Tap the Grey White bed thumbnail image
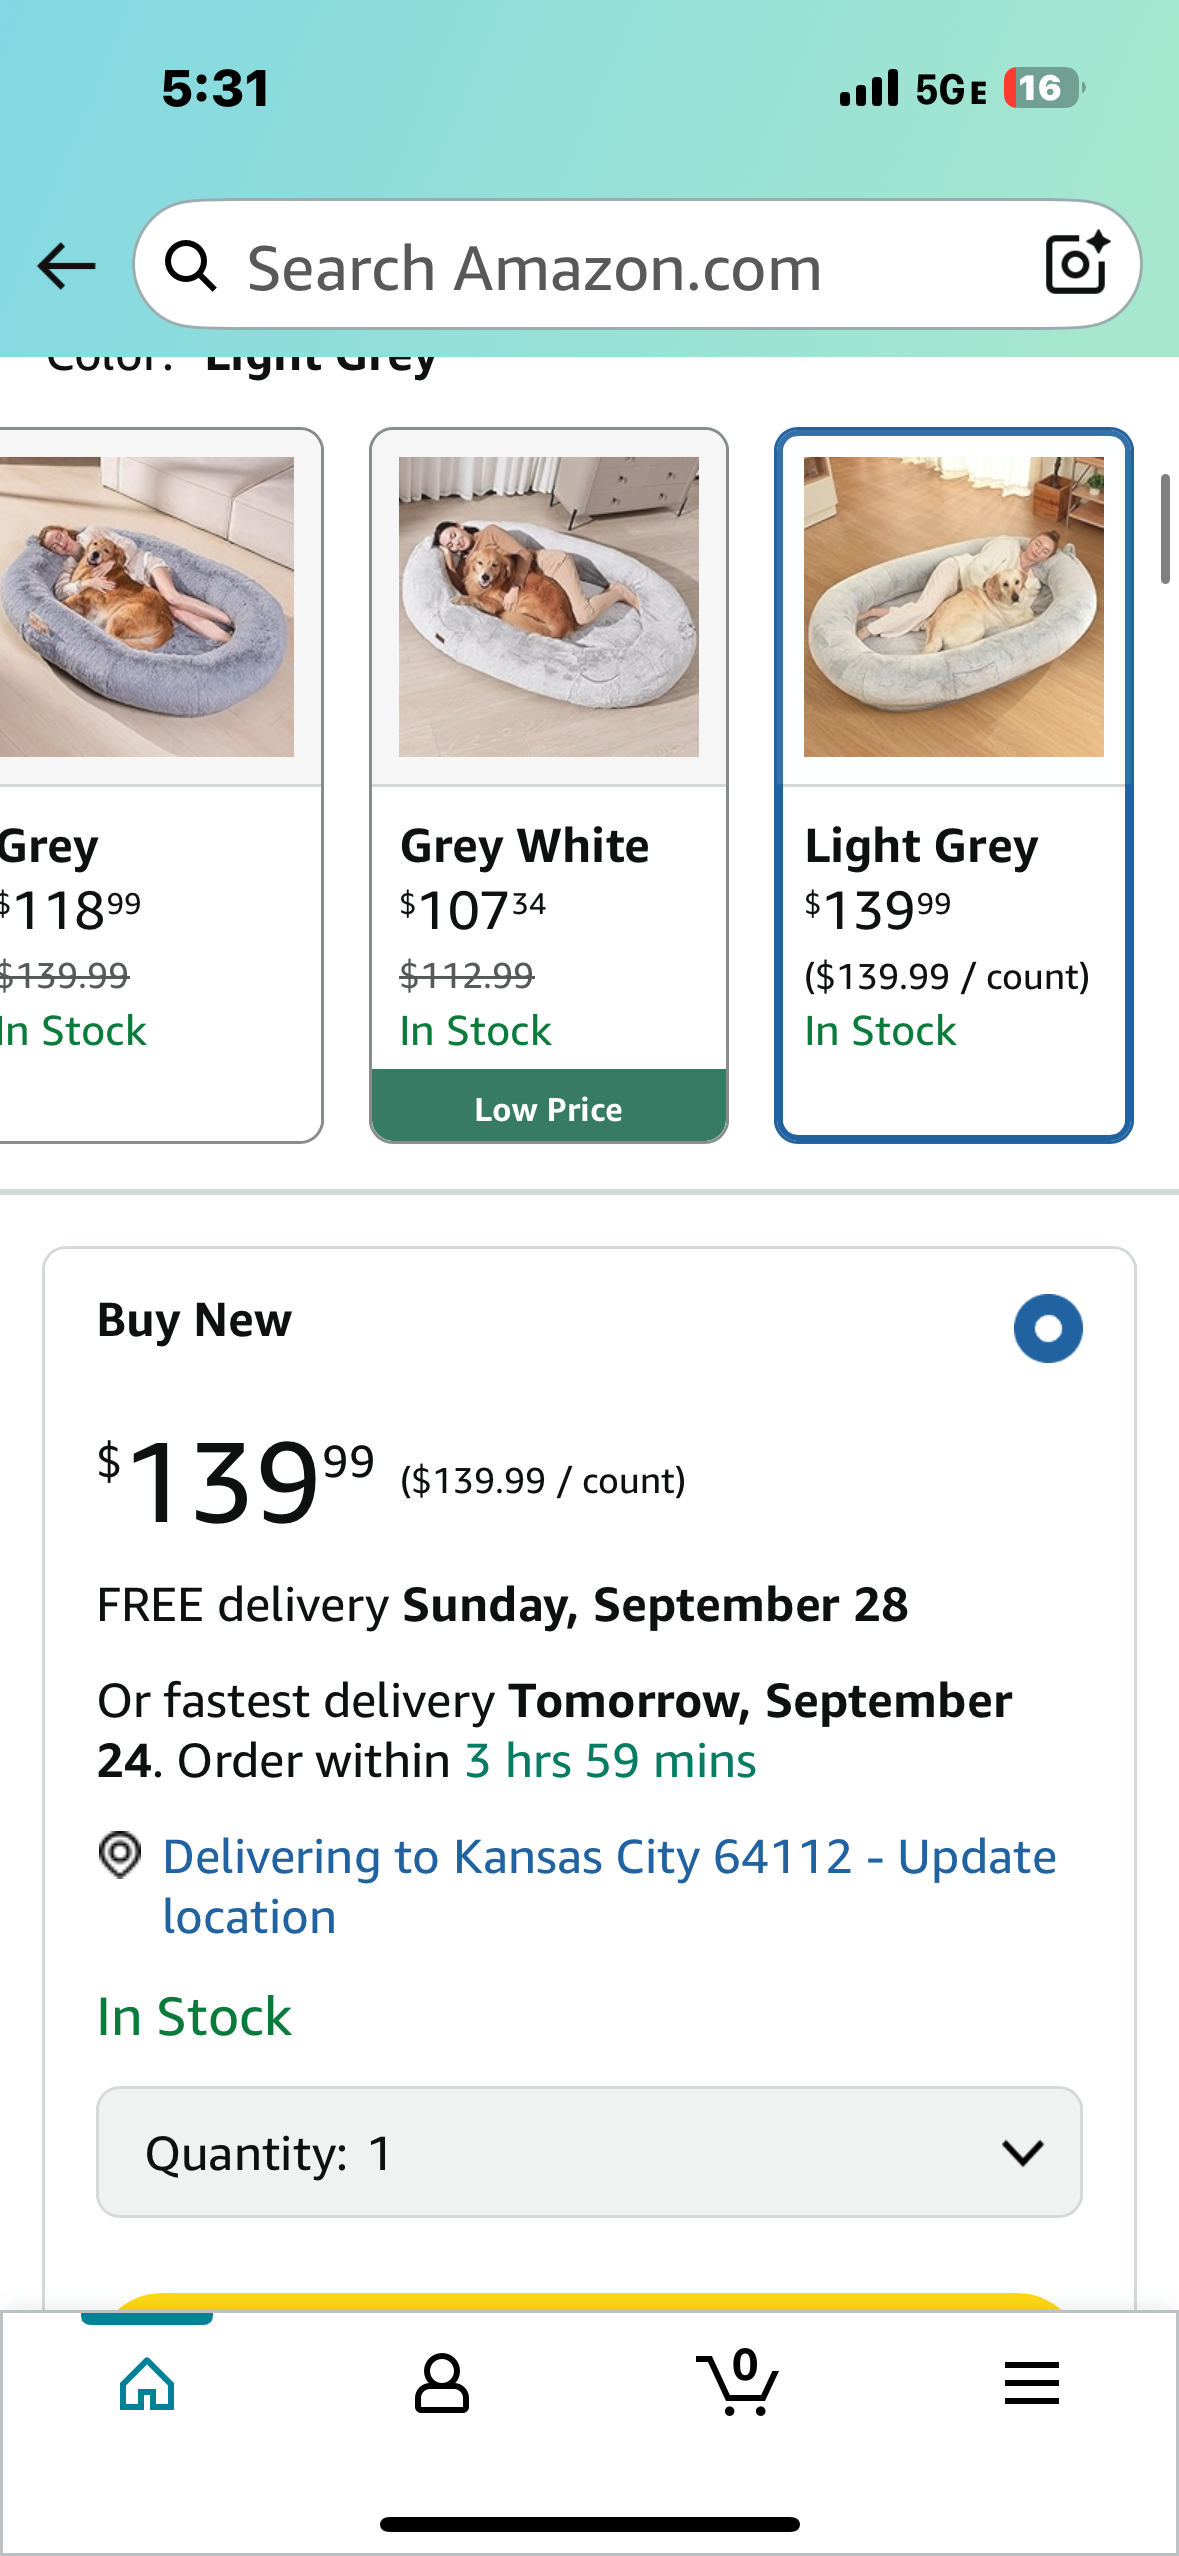This screenshot has height=2556, width=1179. 548,607
